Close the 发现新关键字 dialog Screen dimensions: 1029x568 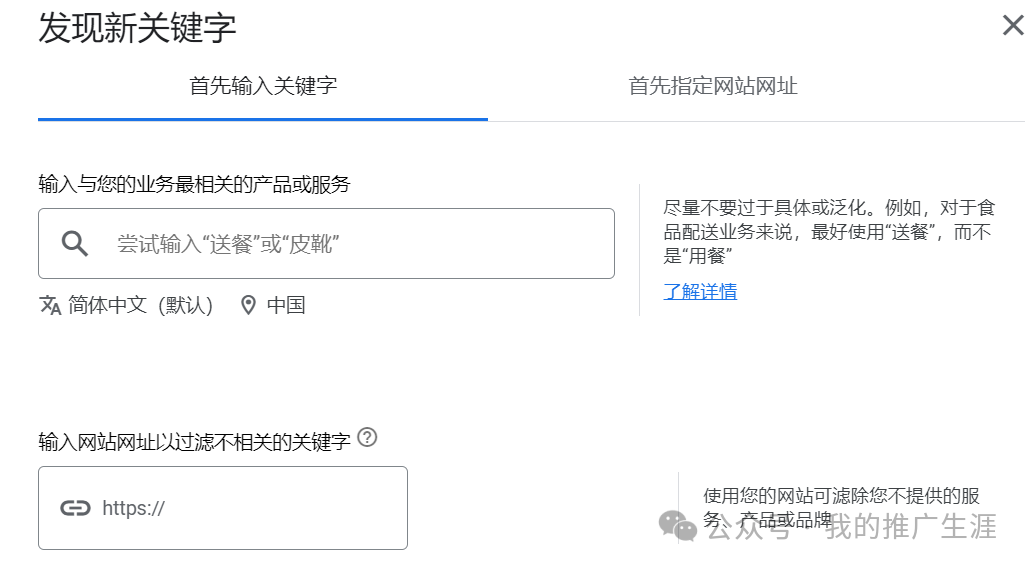coord(1012,26)
